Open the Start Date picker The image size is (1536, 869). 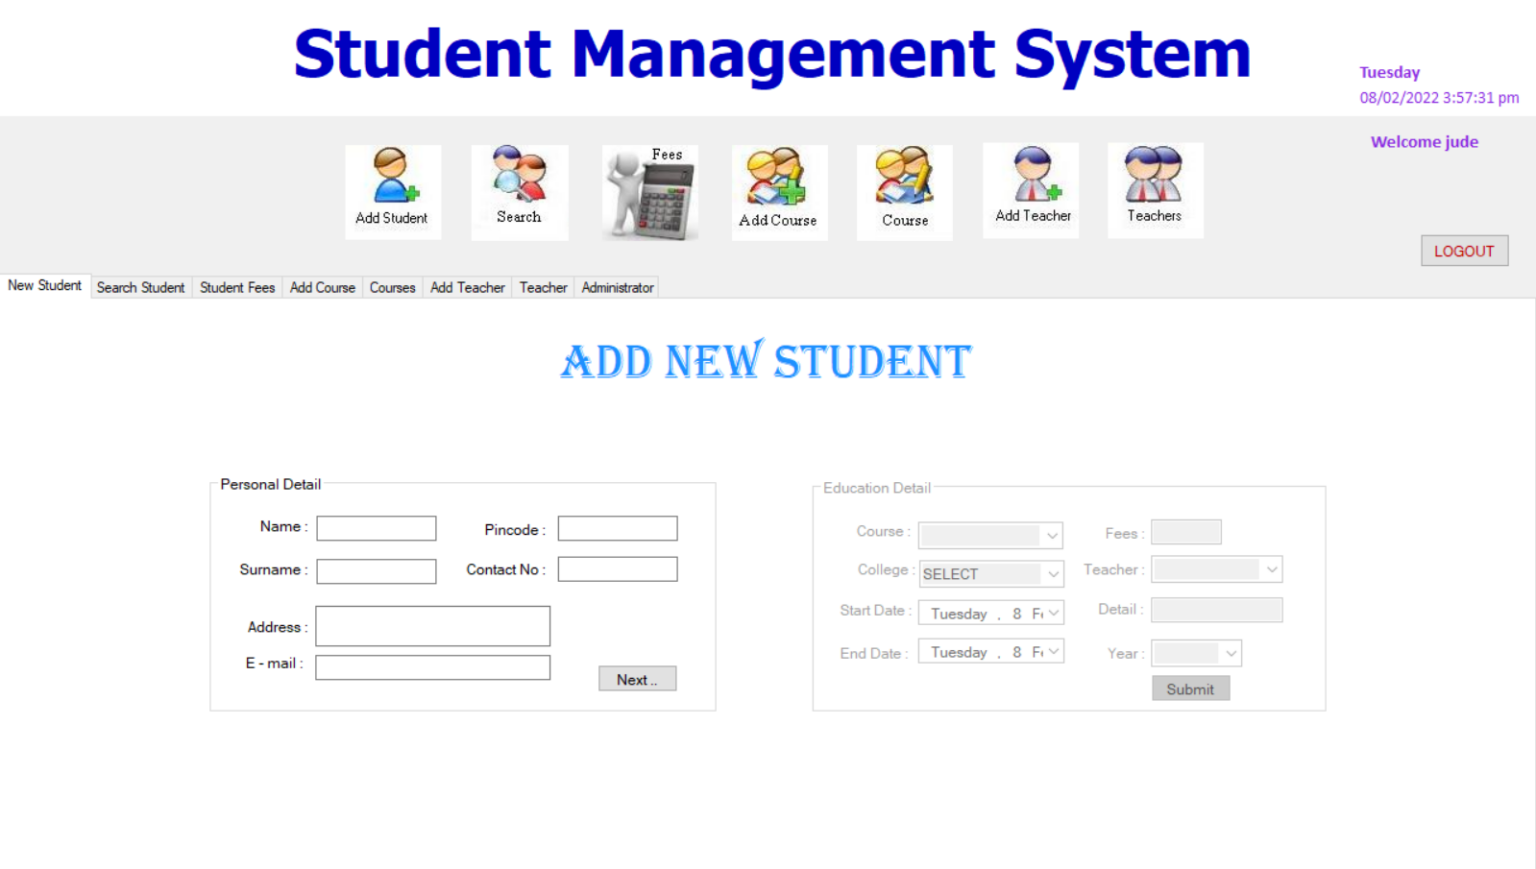[1053, 612]
